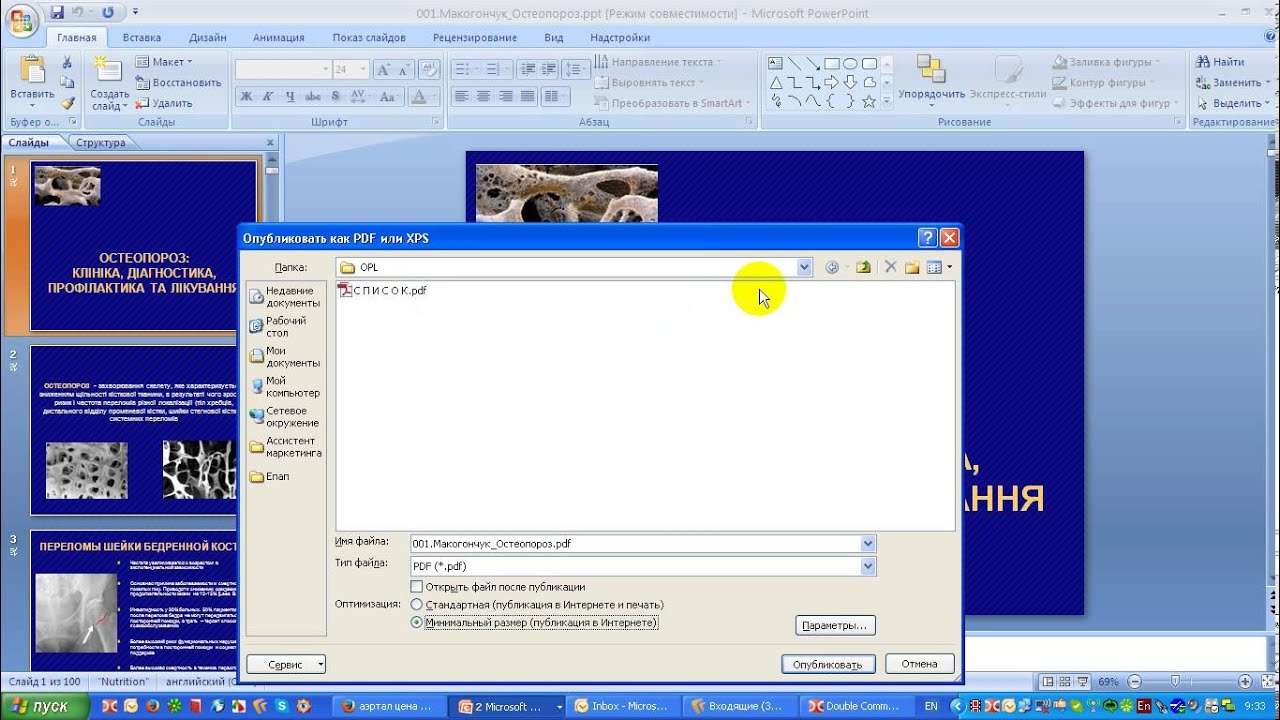Switch to the Вставка ribbon tab
The image size is (1280, 720).
(142, 38)
